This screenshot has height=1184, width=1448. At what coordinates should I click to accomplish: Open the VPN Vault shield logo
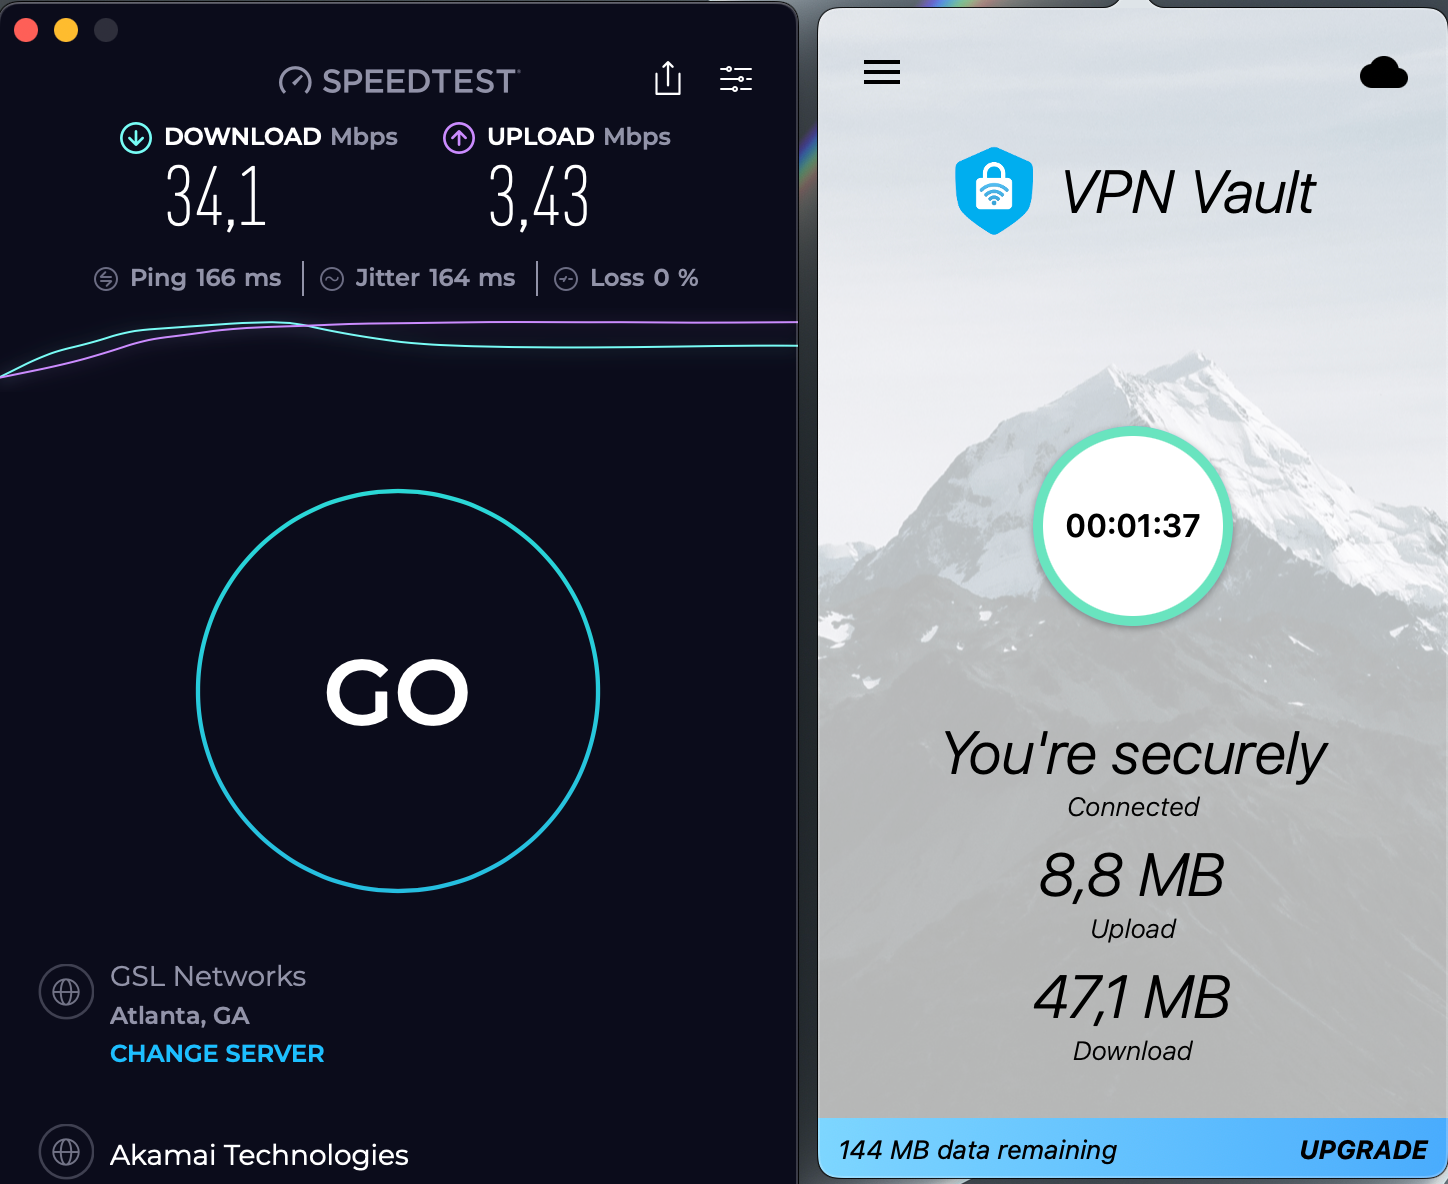click(x=994, y=190)
